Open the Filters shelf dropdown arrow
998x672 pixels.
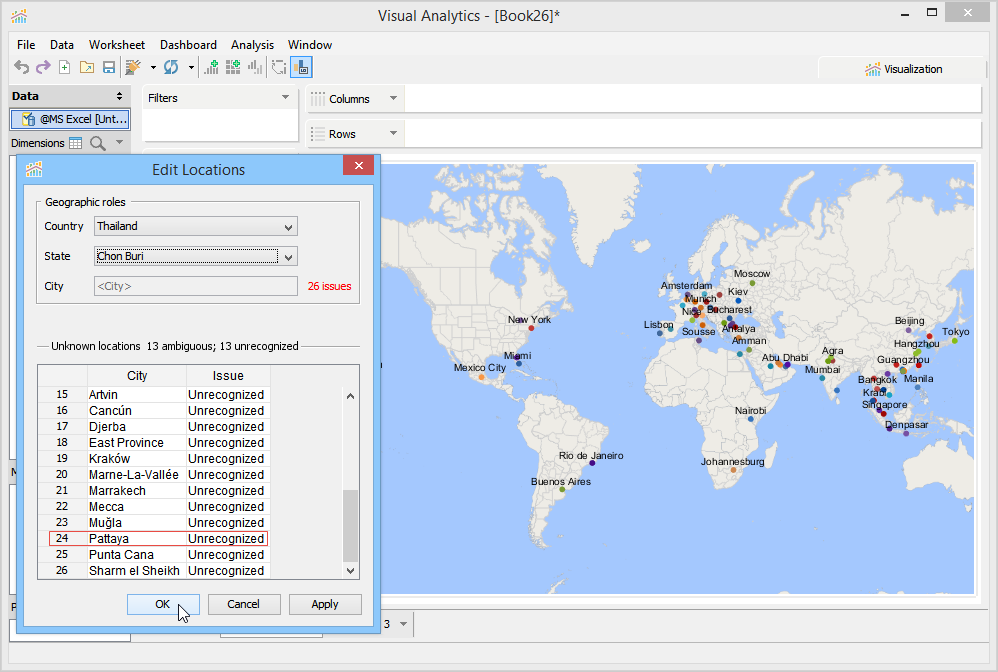pos(285,97)
